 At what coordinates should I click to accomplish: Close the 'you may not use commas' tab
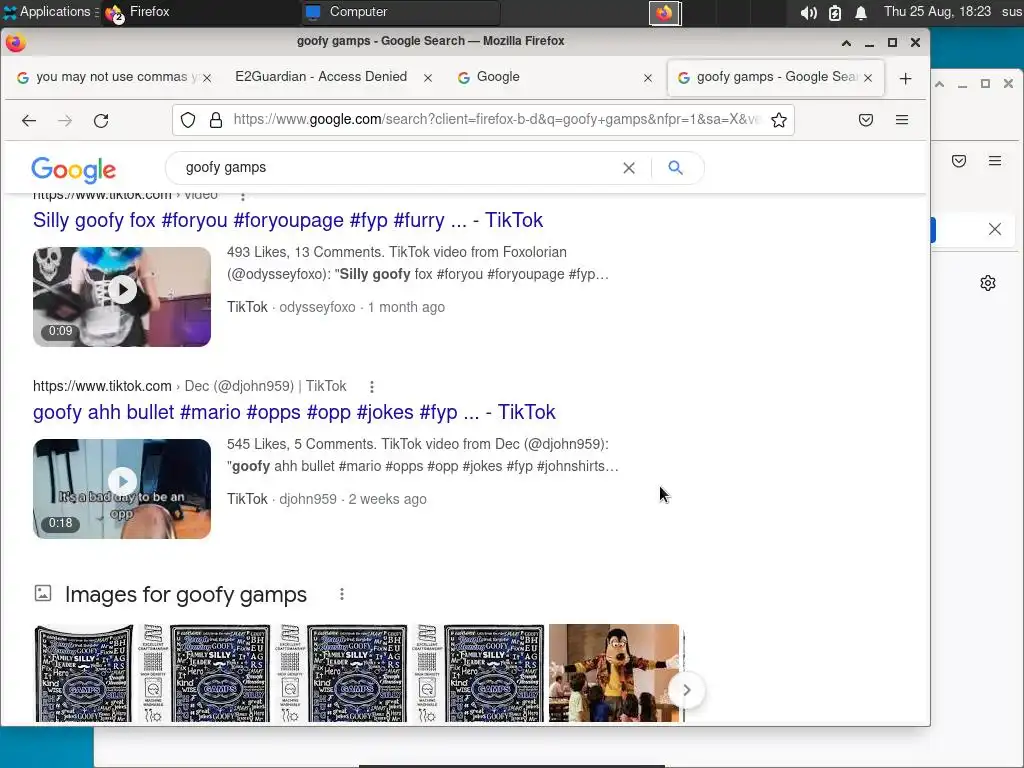(x=206, y=78)
